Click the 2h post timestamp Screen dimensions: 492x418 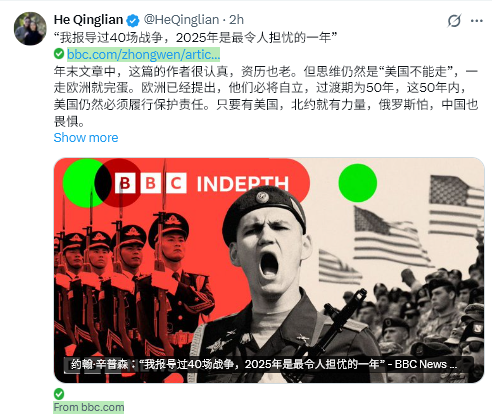click(236, 20)
